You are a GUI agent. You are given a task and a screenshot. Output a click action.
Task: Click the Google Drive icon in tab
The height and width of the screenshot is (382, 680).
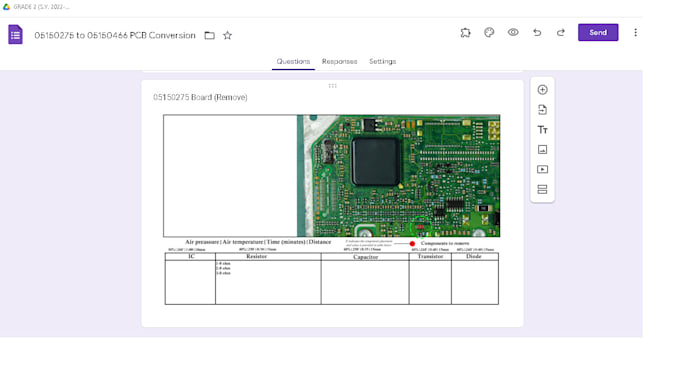coord(6,7)
